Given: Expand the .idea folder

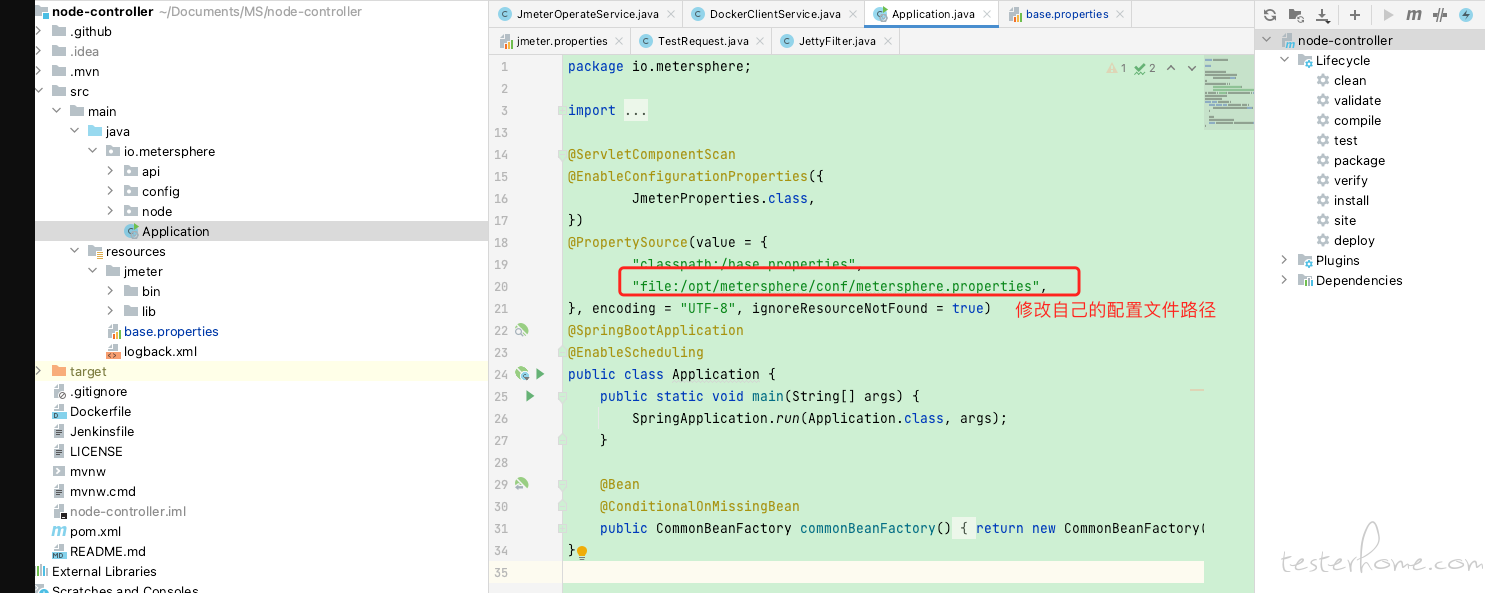Looking at the screenshot, I should [x=38, y=51].
